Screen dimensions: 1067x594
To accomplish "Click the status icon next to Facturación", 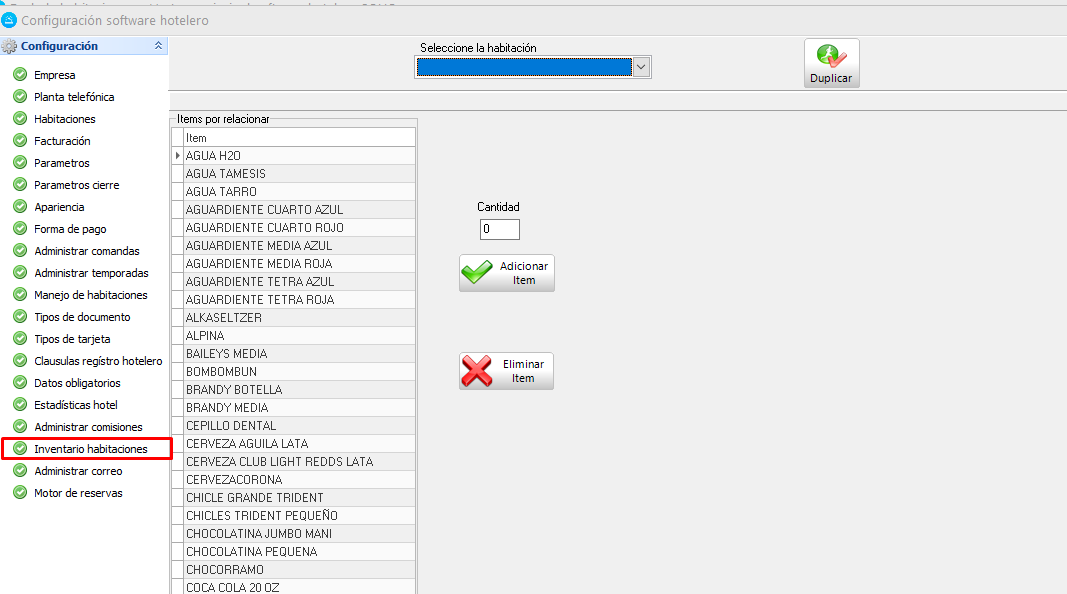I will [x=20, y=141].
